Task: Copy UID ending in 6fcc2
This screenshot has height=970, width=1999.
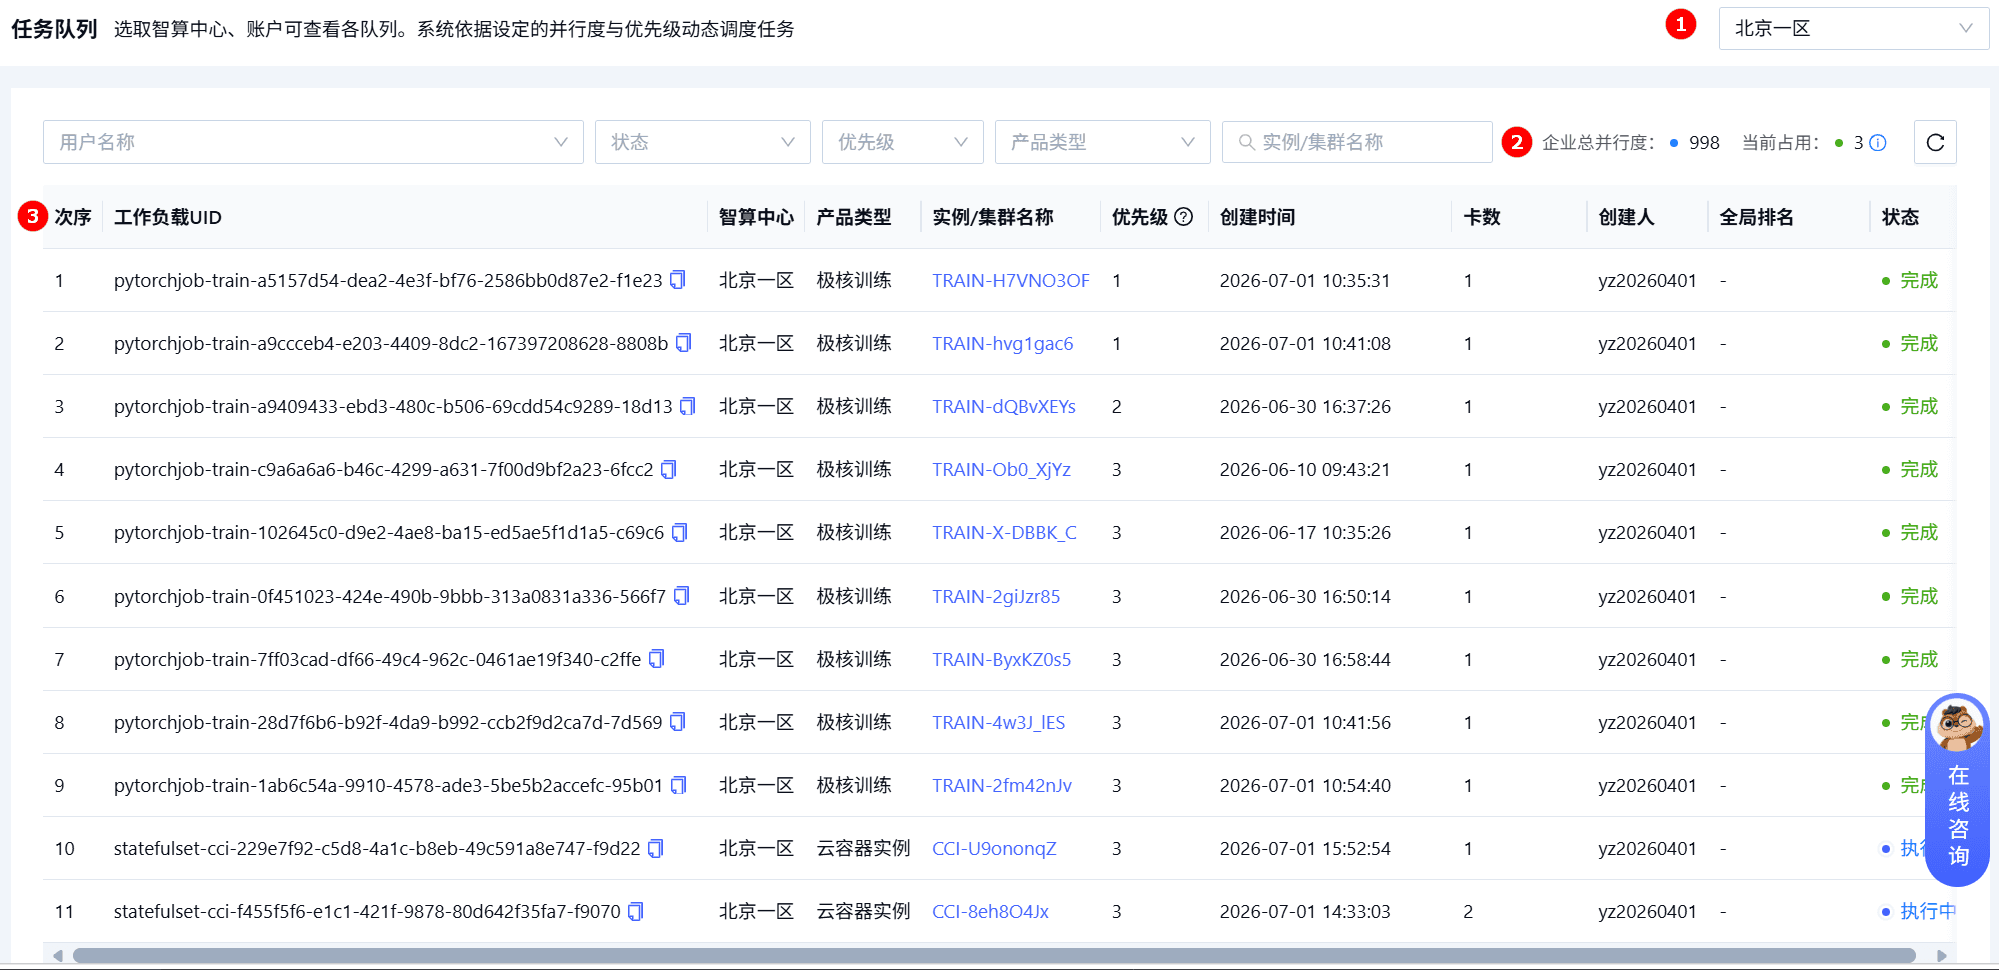Action: click(669, 469)
